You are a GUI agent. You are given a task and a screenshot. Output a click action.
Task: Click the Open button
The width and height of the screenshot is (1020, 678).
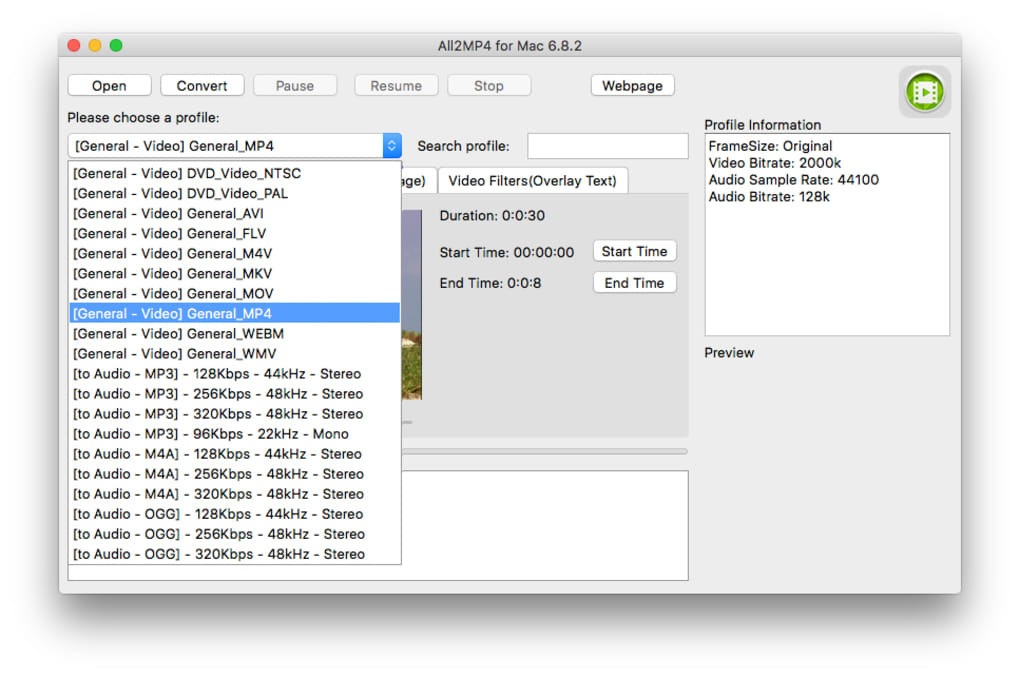click(109, 86)
